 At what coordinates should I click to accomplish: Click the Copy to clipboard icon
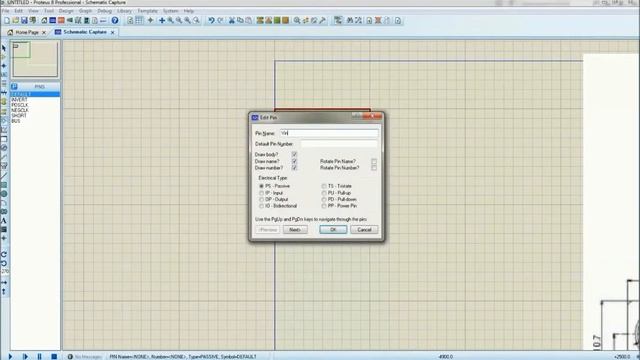240,20
